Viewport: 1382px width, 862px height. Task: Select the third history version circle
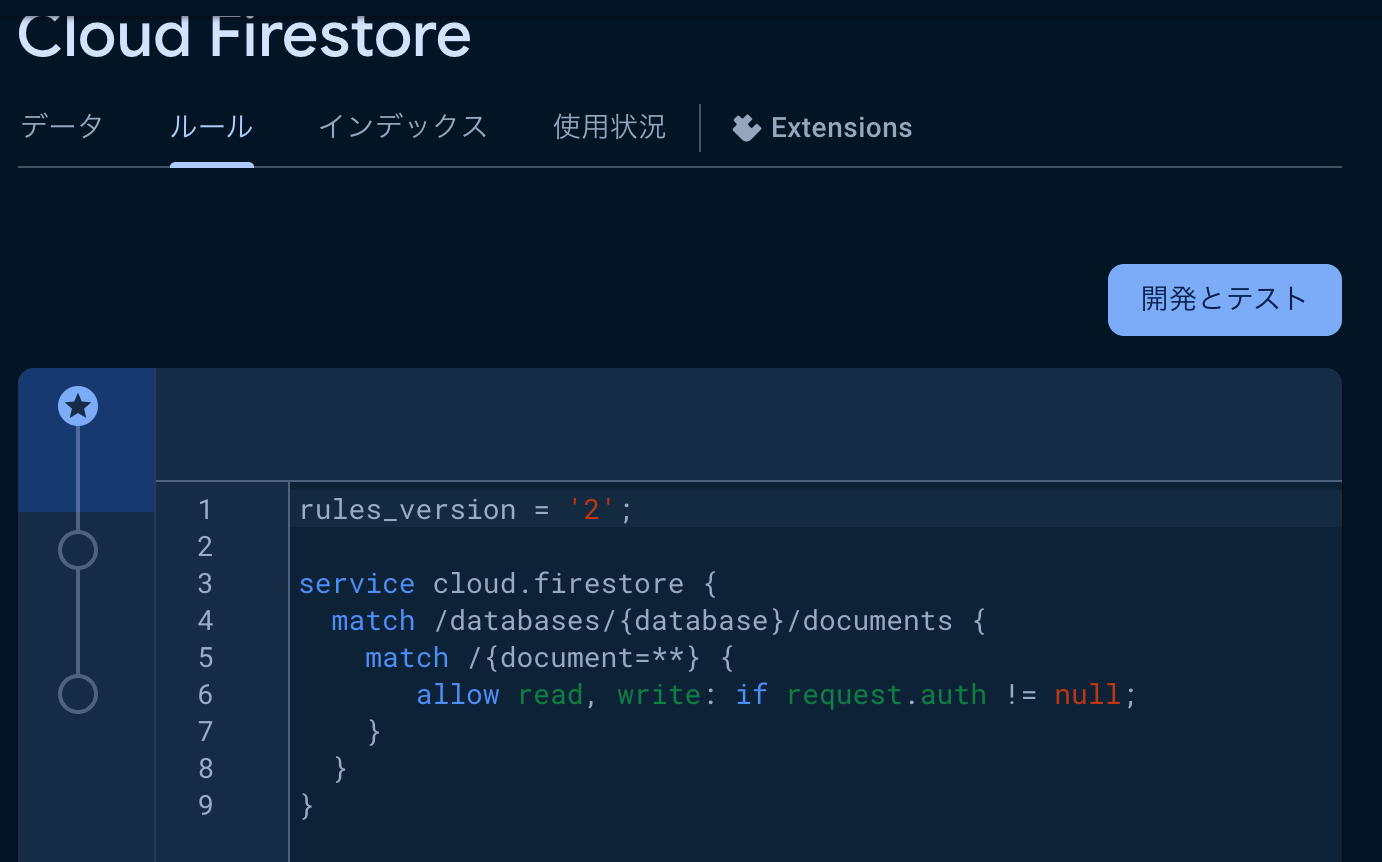click(78, 694)
